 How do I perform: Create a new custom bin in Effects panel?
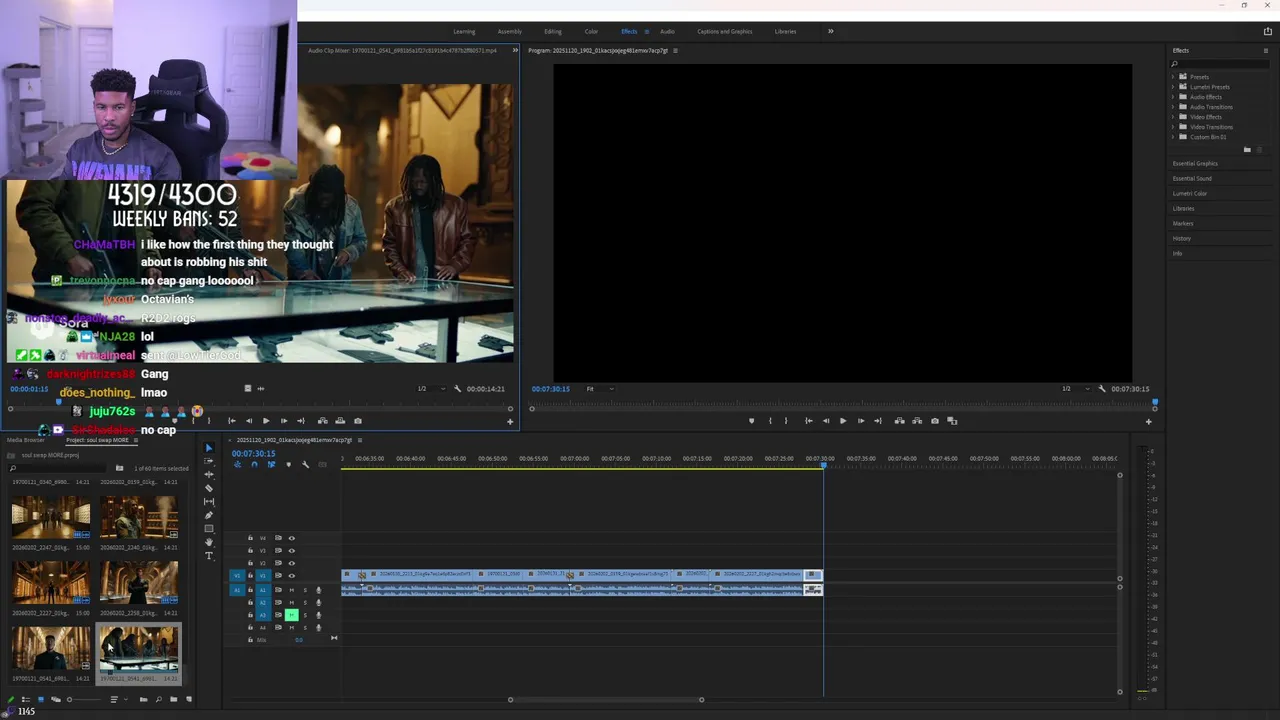point(1247,150)
